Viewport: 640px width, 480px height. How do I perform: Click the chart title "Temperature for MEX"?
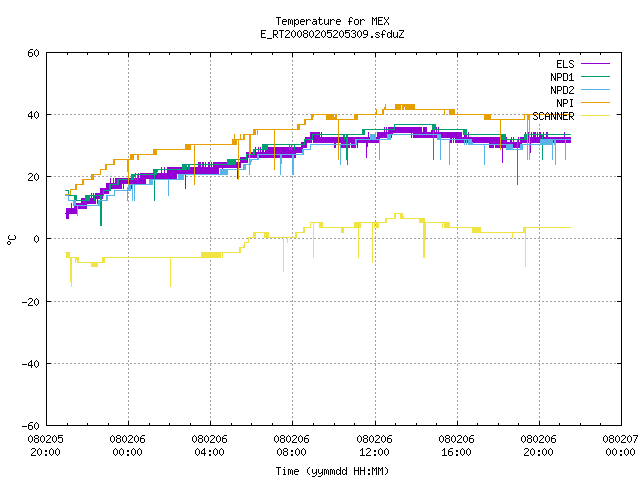(332, 21)
